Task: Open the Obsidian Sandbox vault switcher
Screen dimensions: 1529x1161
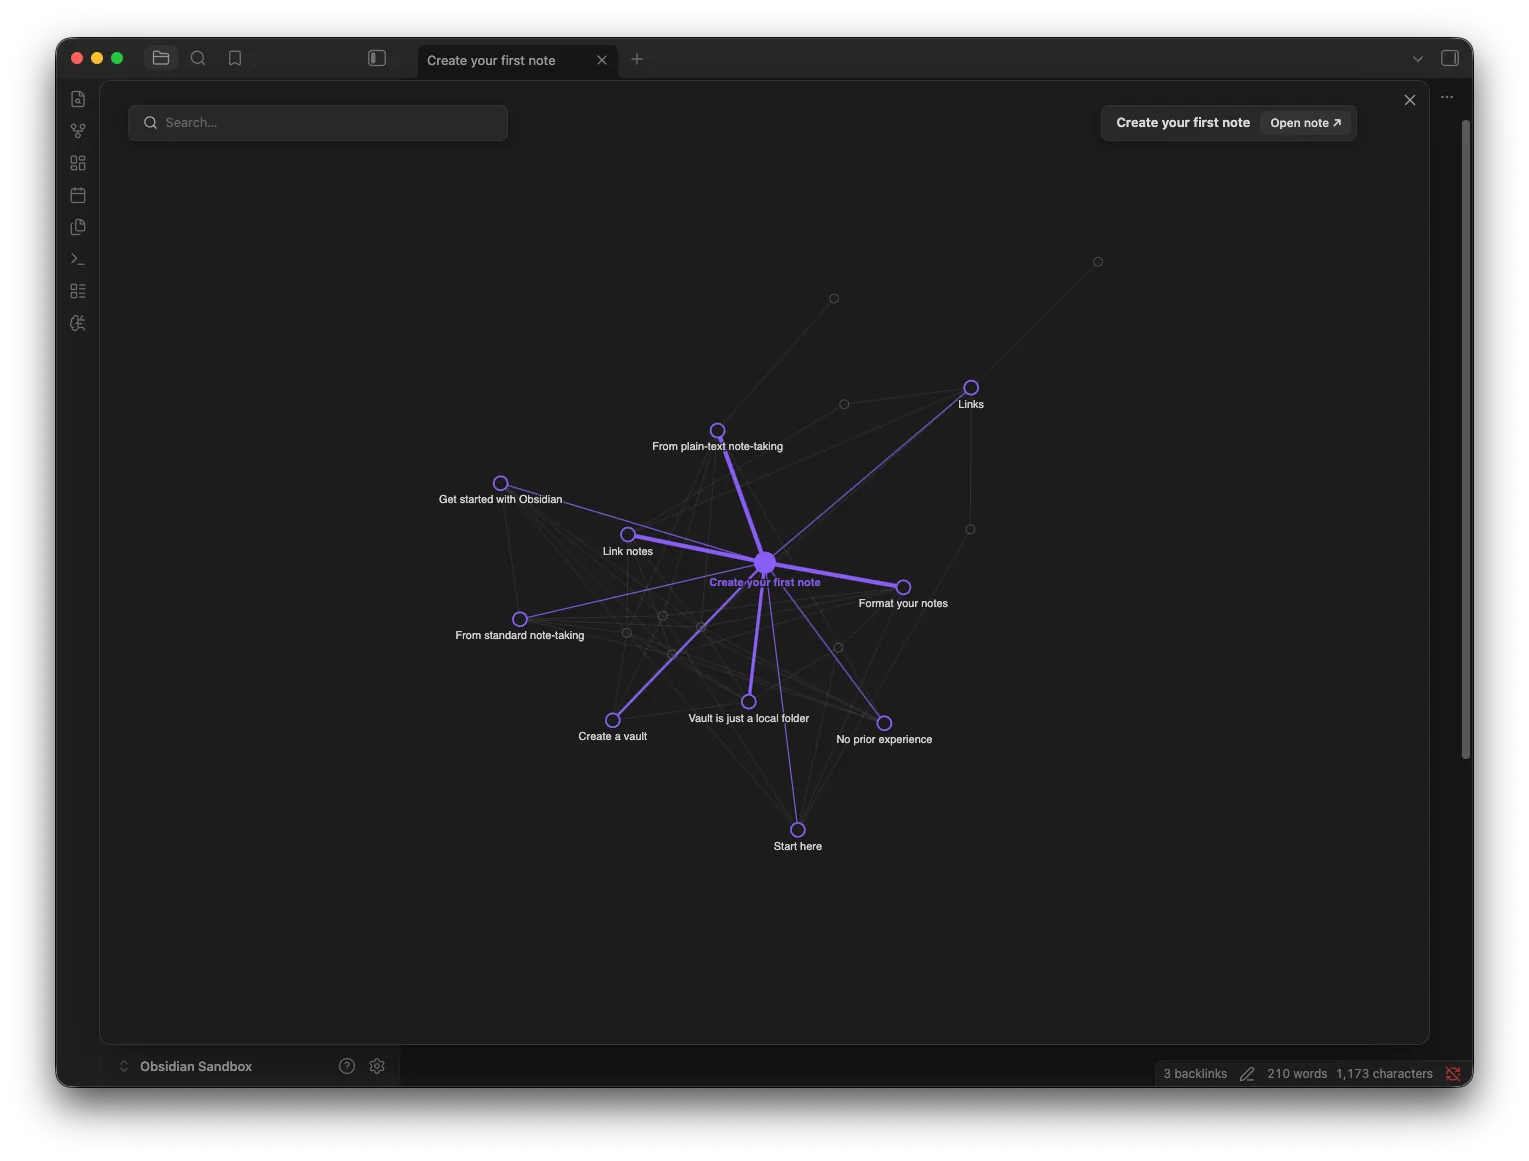Action: [186, 1066]
